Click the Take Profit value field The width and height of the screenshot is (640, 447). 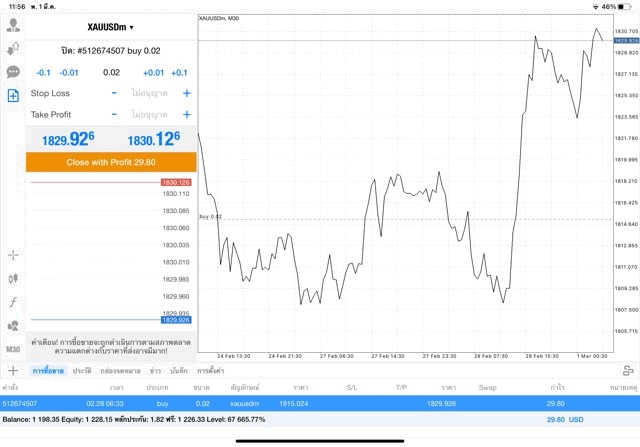click(150, 114)
